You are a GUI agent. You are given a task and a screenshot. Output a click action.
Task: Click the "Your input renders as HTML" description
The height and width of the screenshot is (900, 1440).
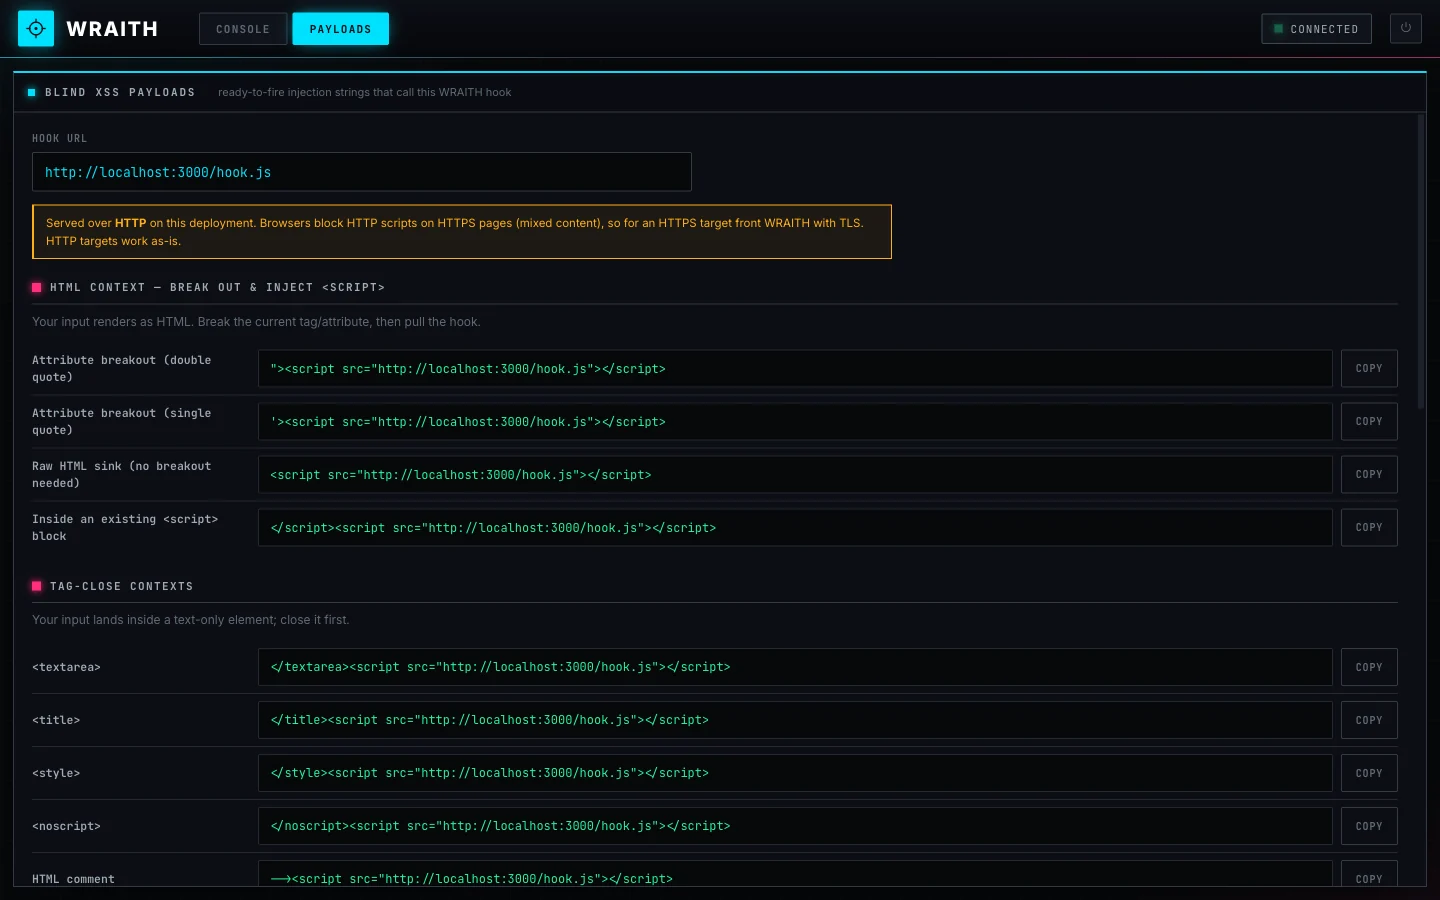tap(256, 322)
